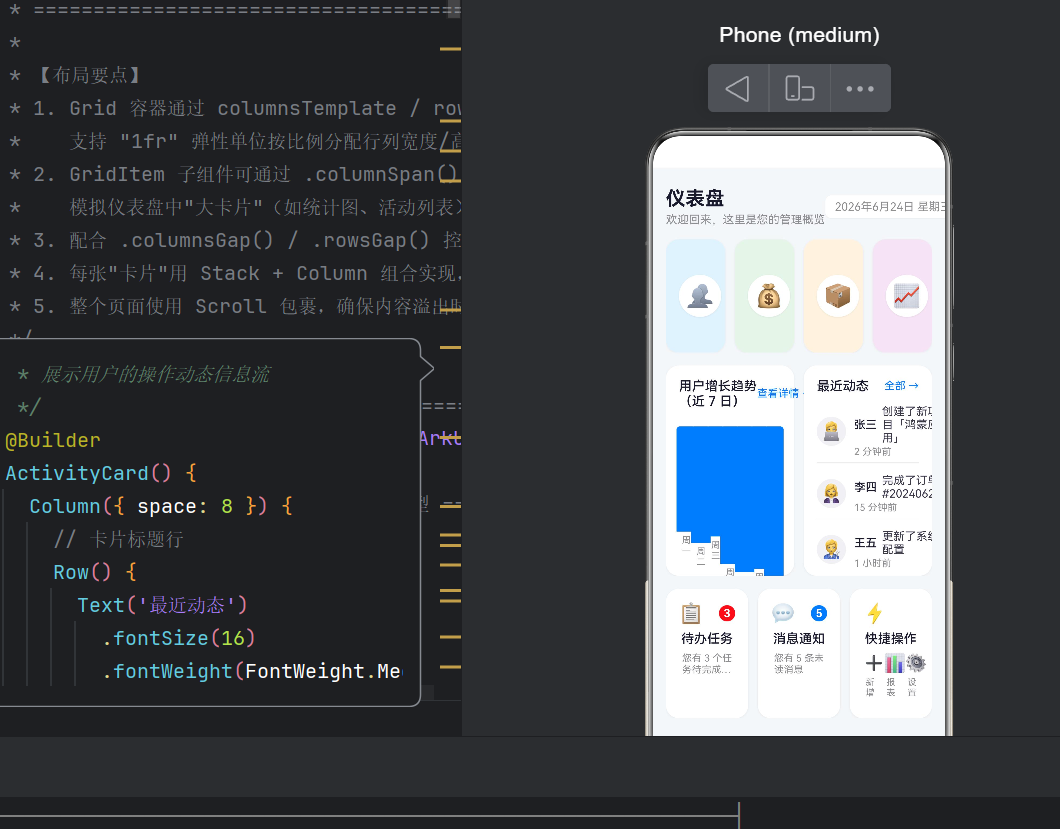This screenshot has height=829, width=1060.
Task: Click the 用户增长趋势 (近 7 日) heading
Action: (717, 393)
